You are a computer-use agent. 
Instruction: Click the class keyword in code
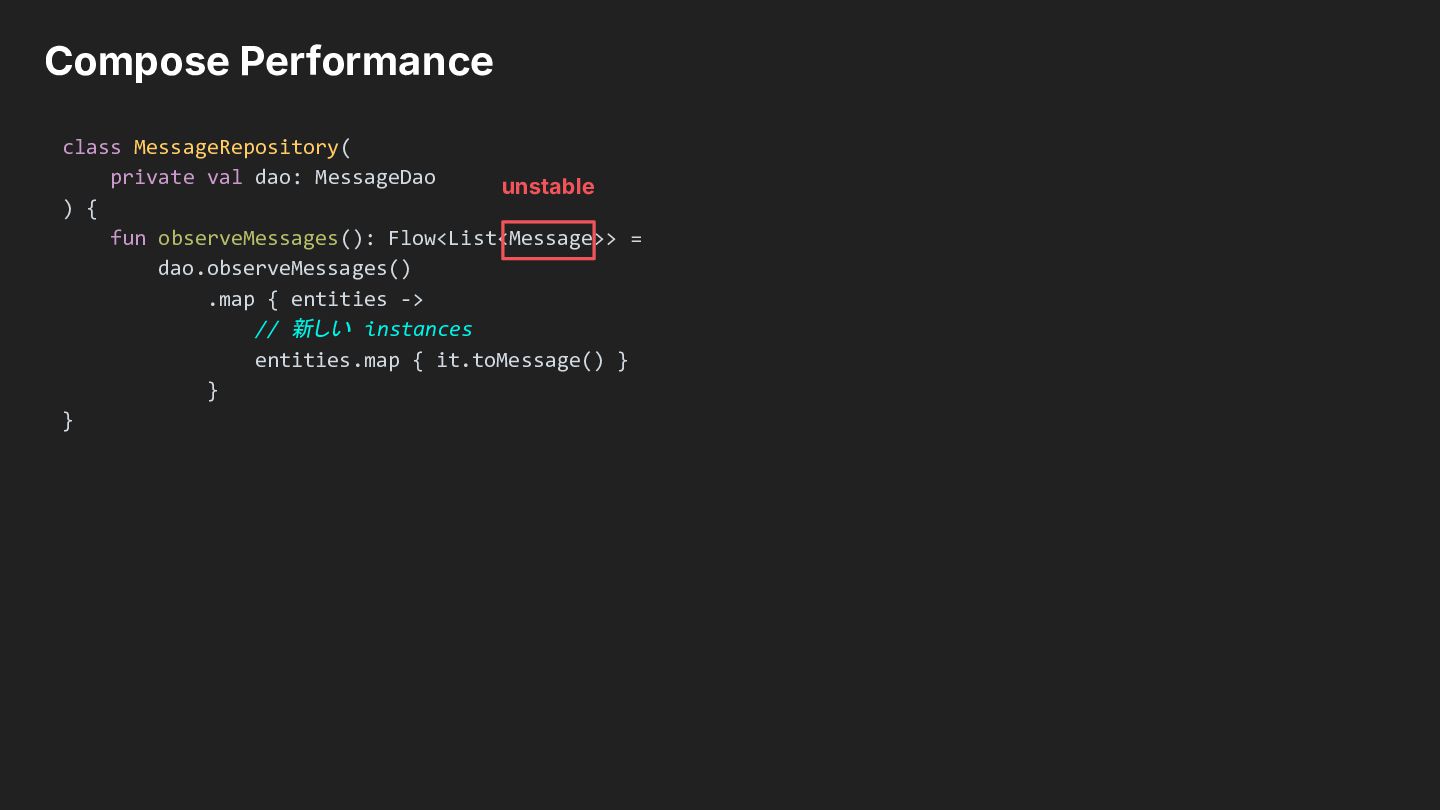[92, 147]
